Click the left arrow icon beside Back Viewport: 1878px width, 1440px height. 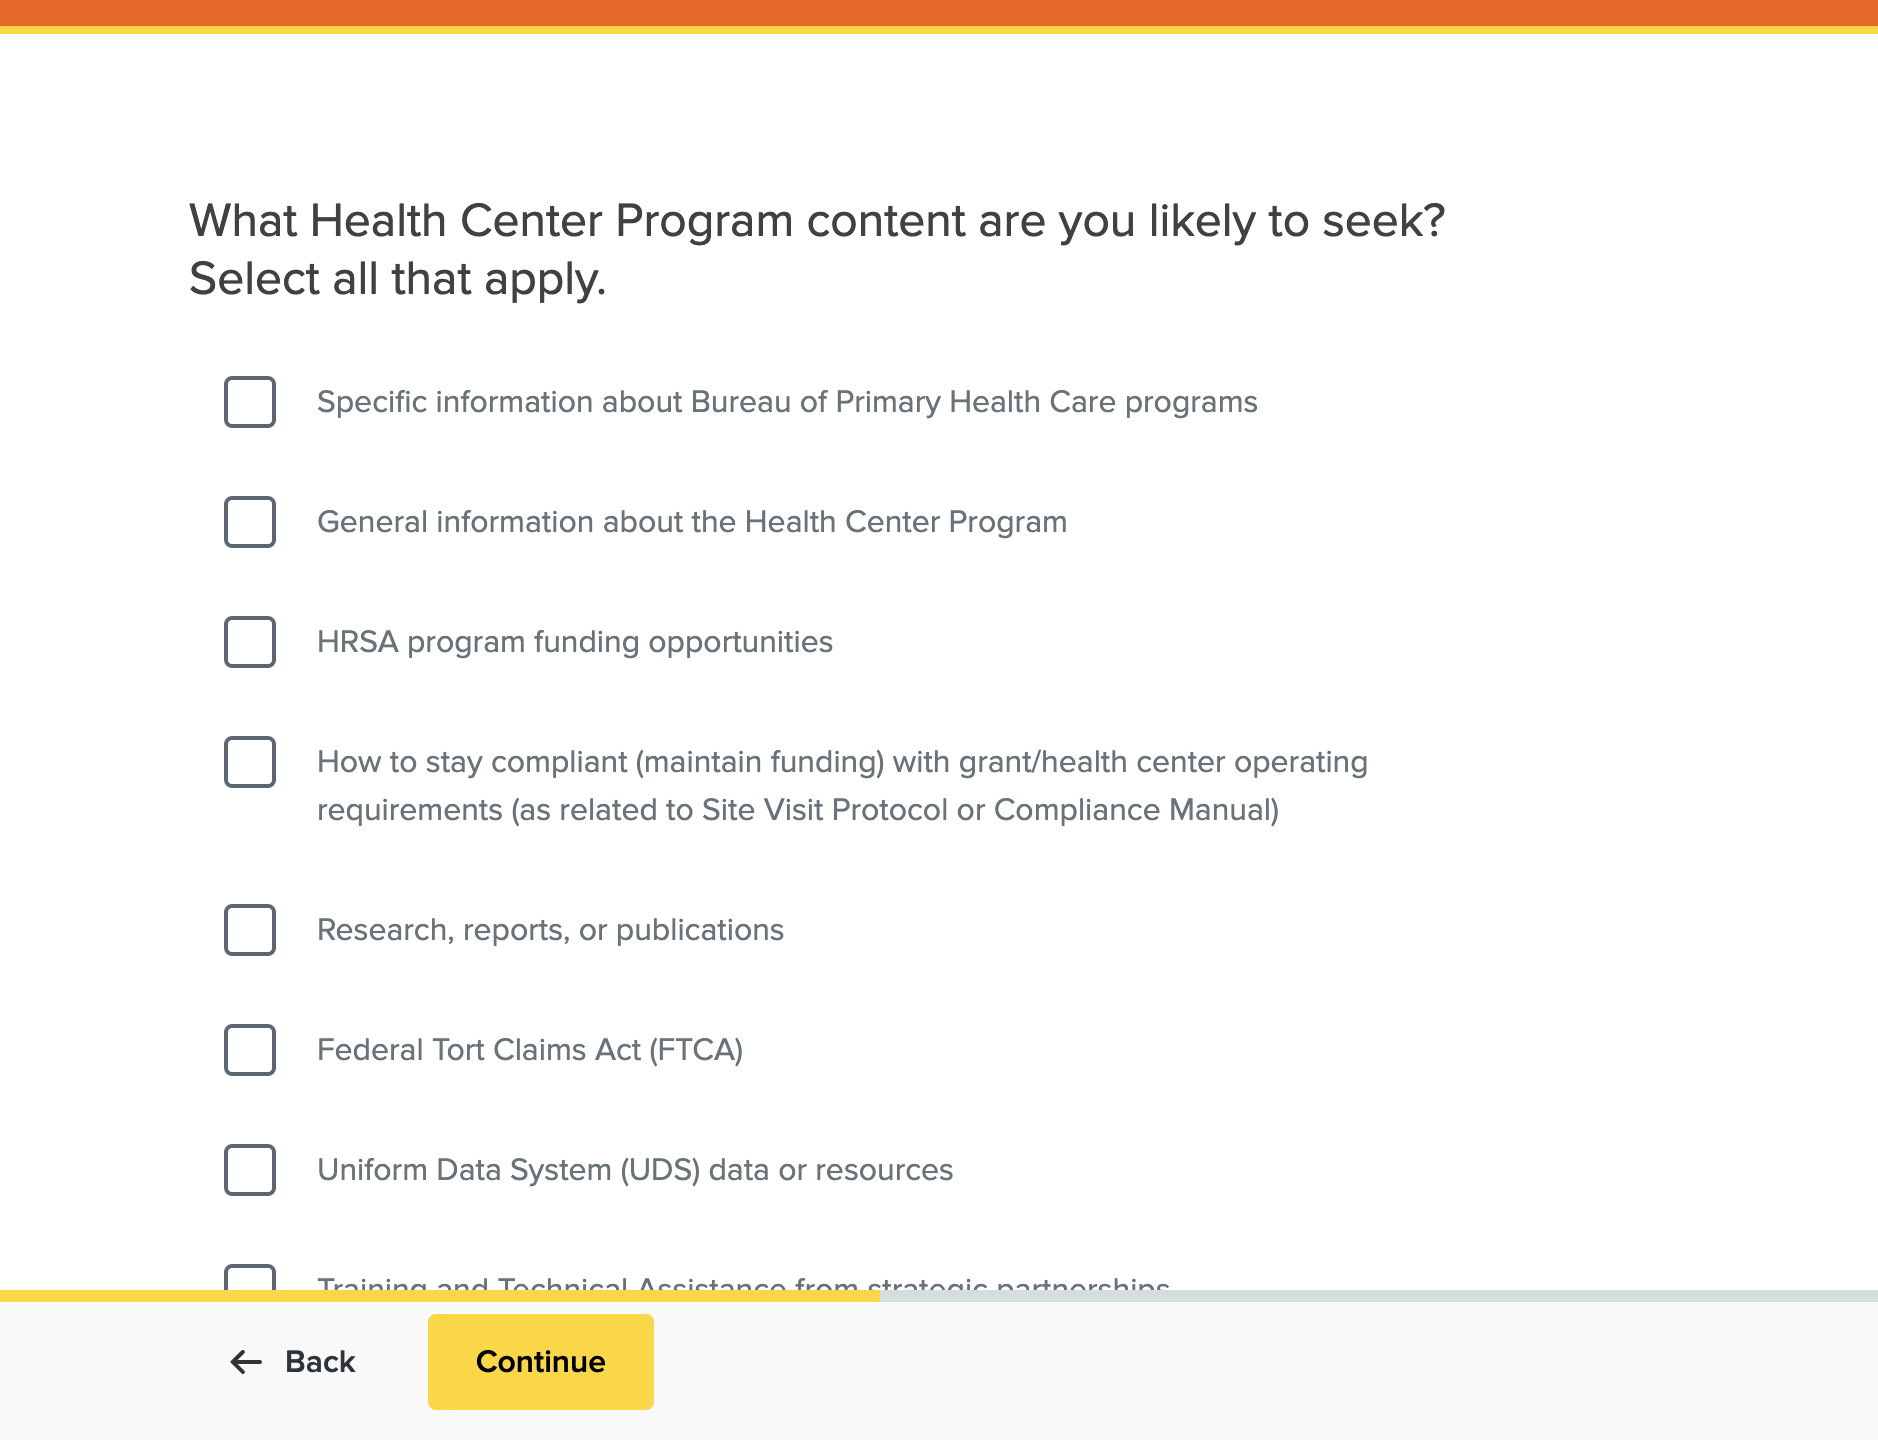pyautogui.click(x=246, y=1362)
